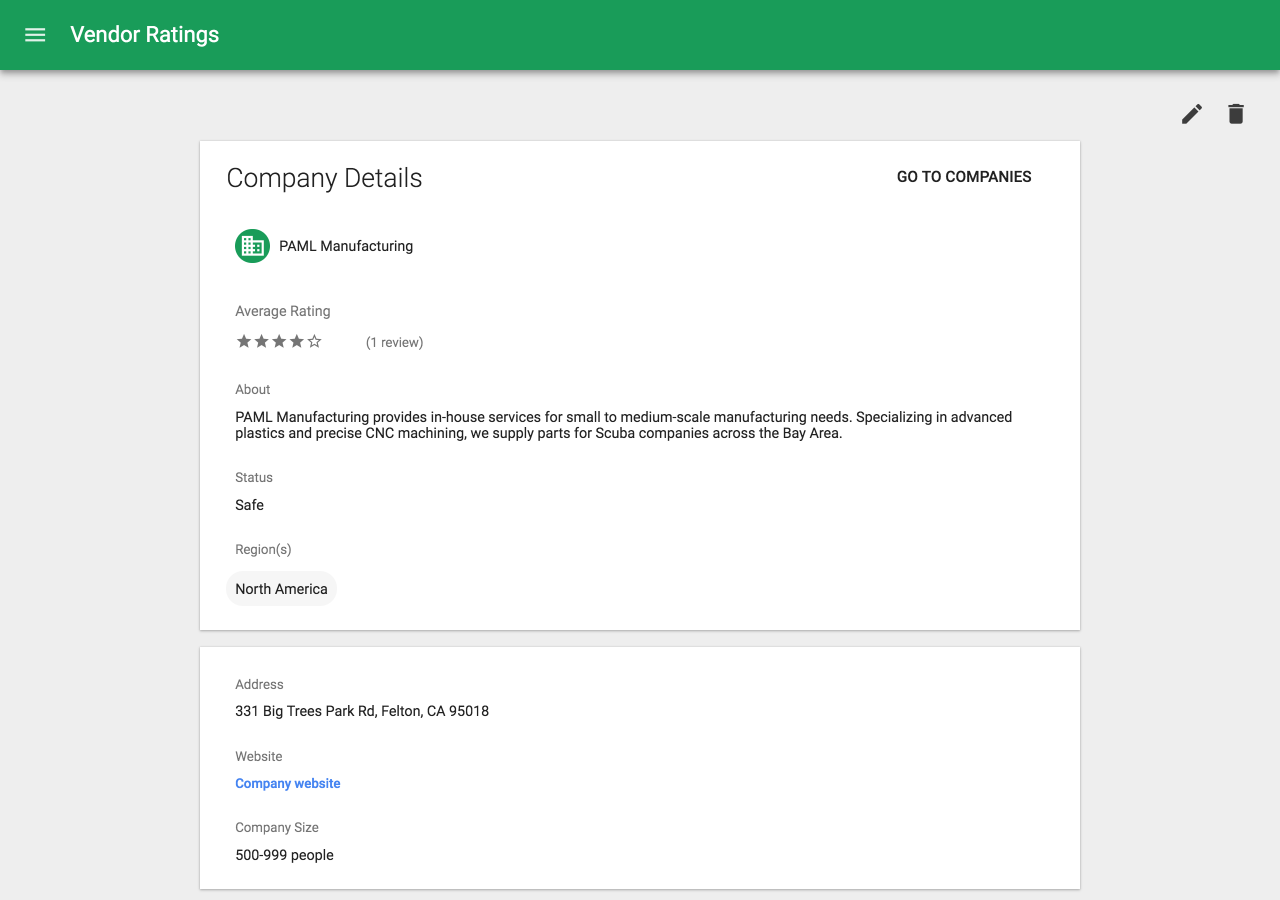Open the Company website link
Viewport: 1280px width, 900px height.
(x=288, y=784)
